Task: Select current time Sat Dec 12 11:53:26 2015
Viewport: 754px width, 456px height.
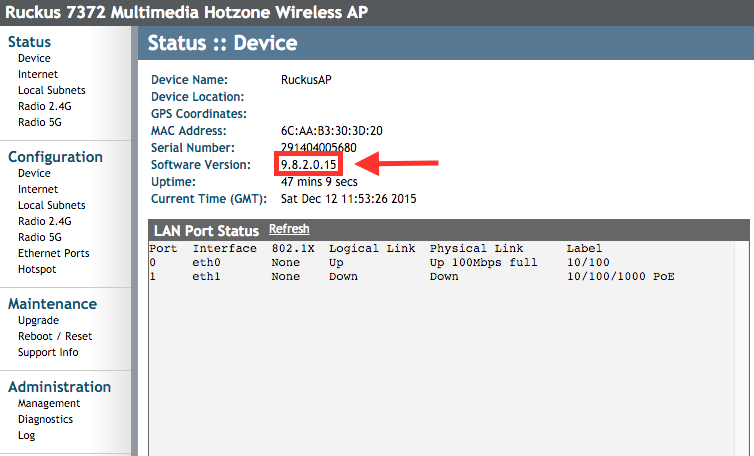Action: 349,199
